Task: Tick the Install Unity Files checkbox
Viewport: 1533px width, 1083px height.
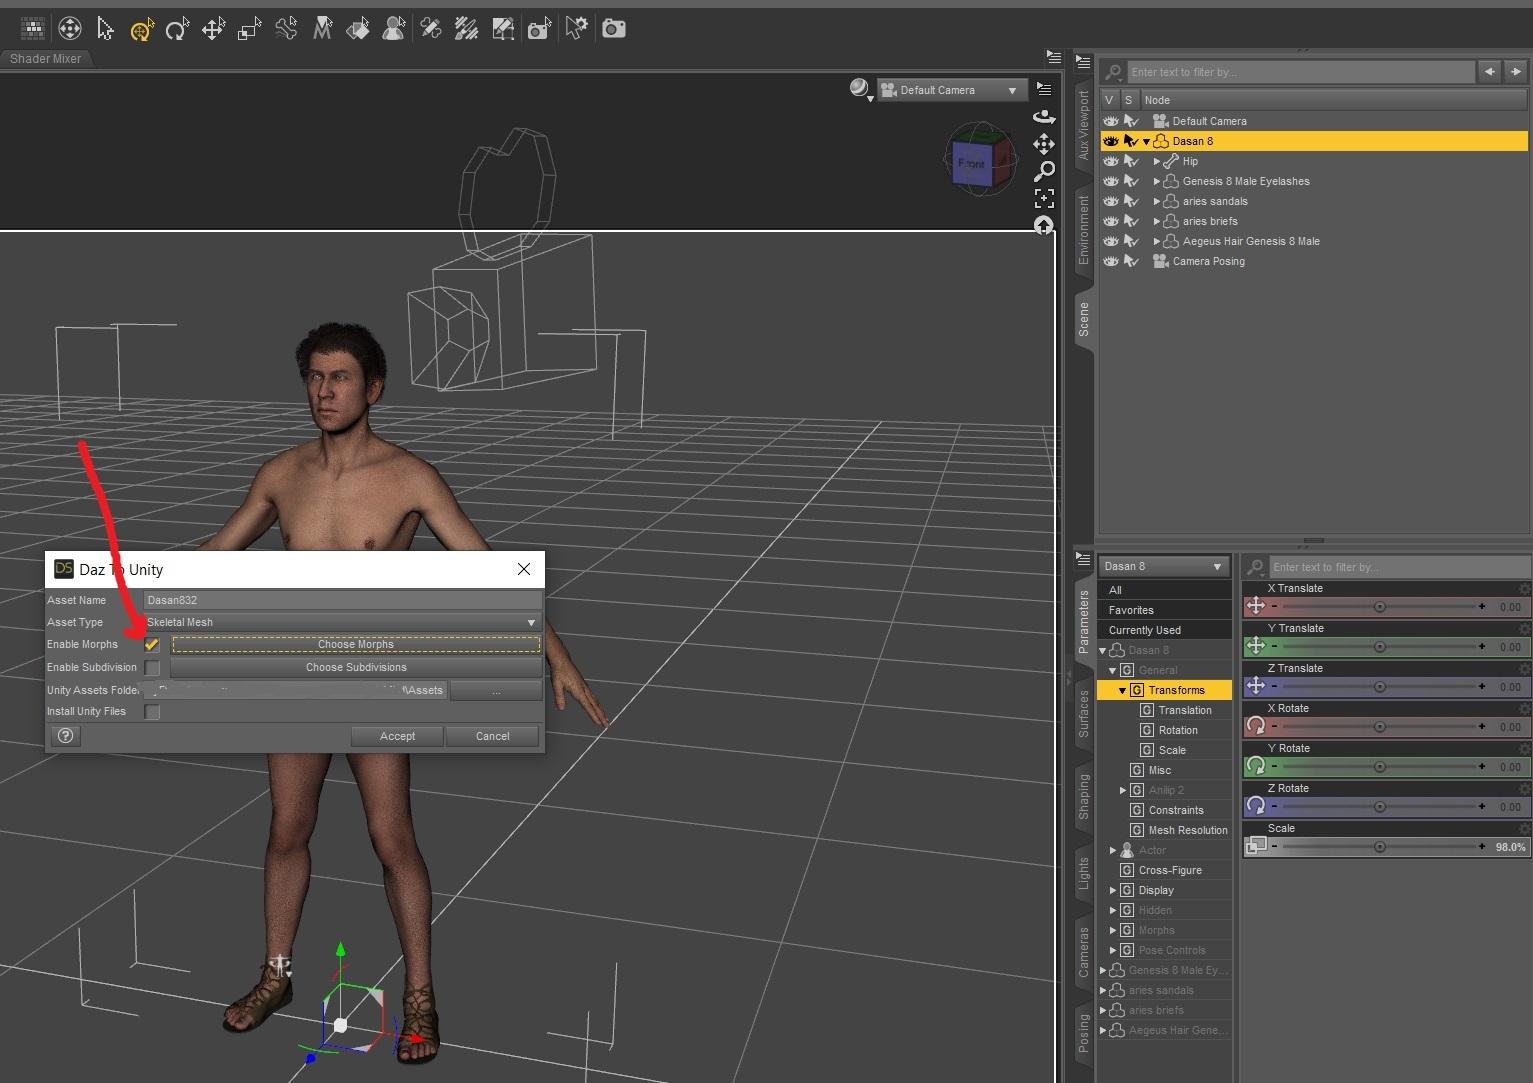Action: point(152,712)
